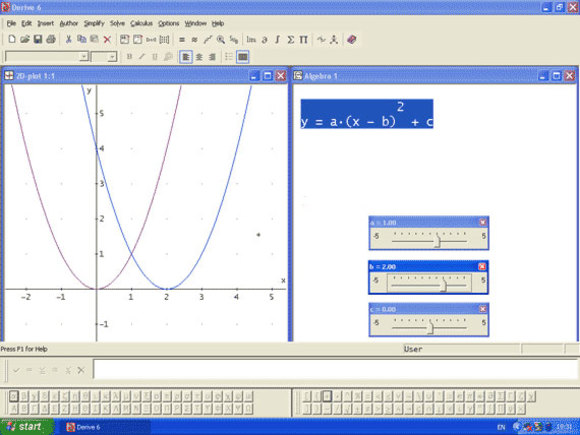Click the b = 2.00 slider handle
580x435 pixels.
tap(444, 286)
